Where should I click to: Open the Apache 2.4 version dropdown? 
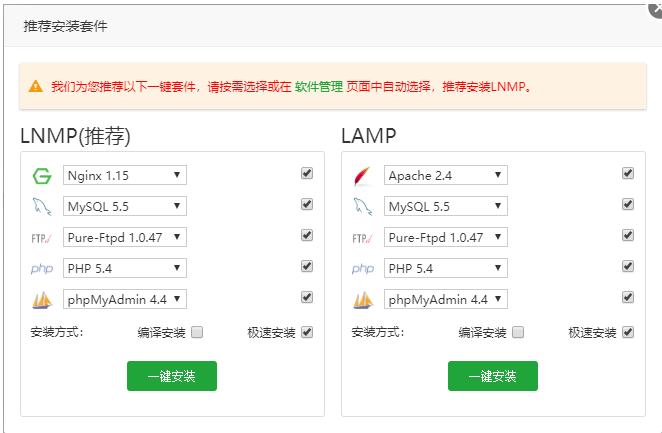pos(446,176)
